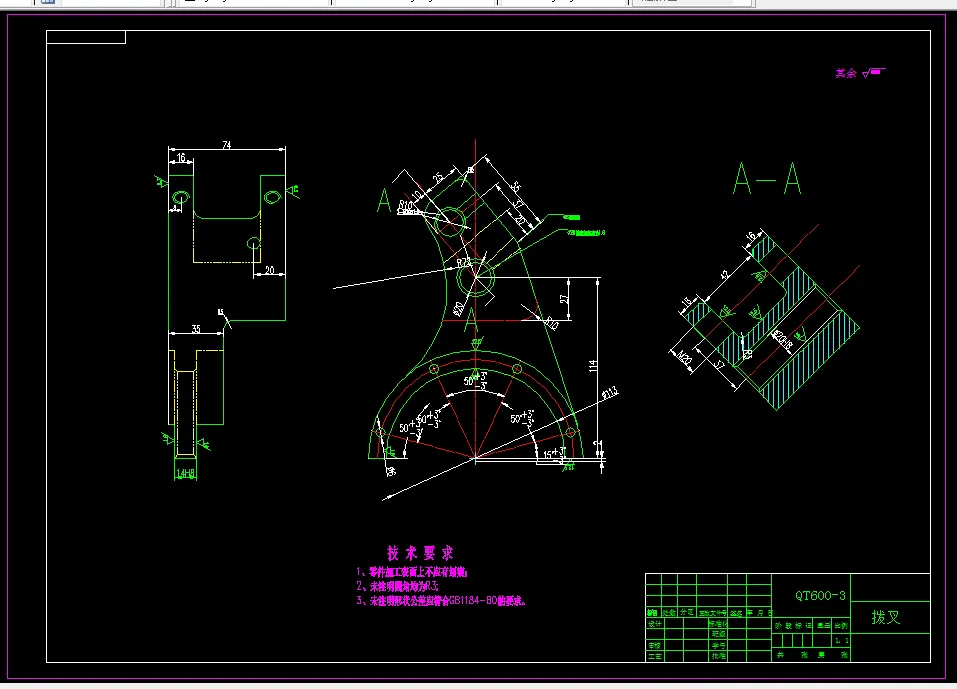Select the A section marker below the Ø20 hole

[x=470, y=320]
